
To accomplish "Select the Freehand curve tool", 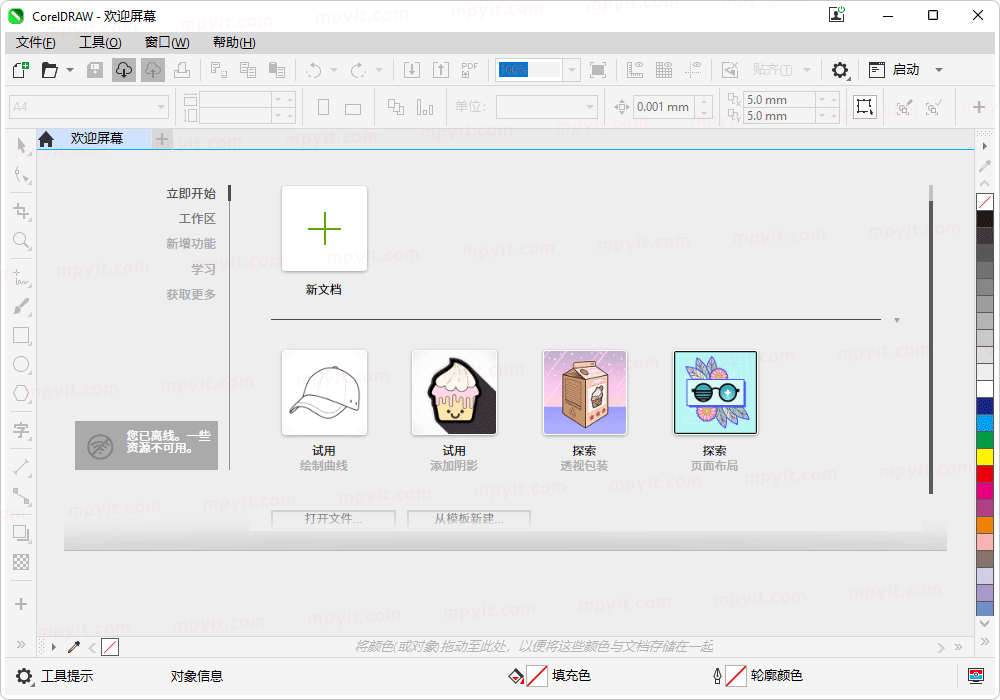I will tap(21, 277).
